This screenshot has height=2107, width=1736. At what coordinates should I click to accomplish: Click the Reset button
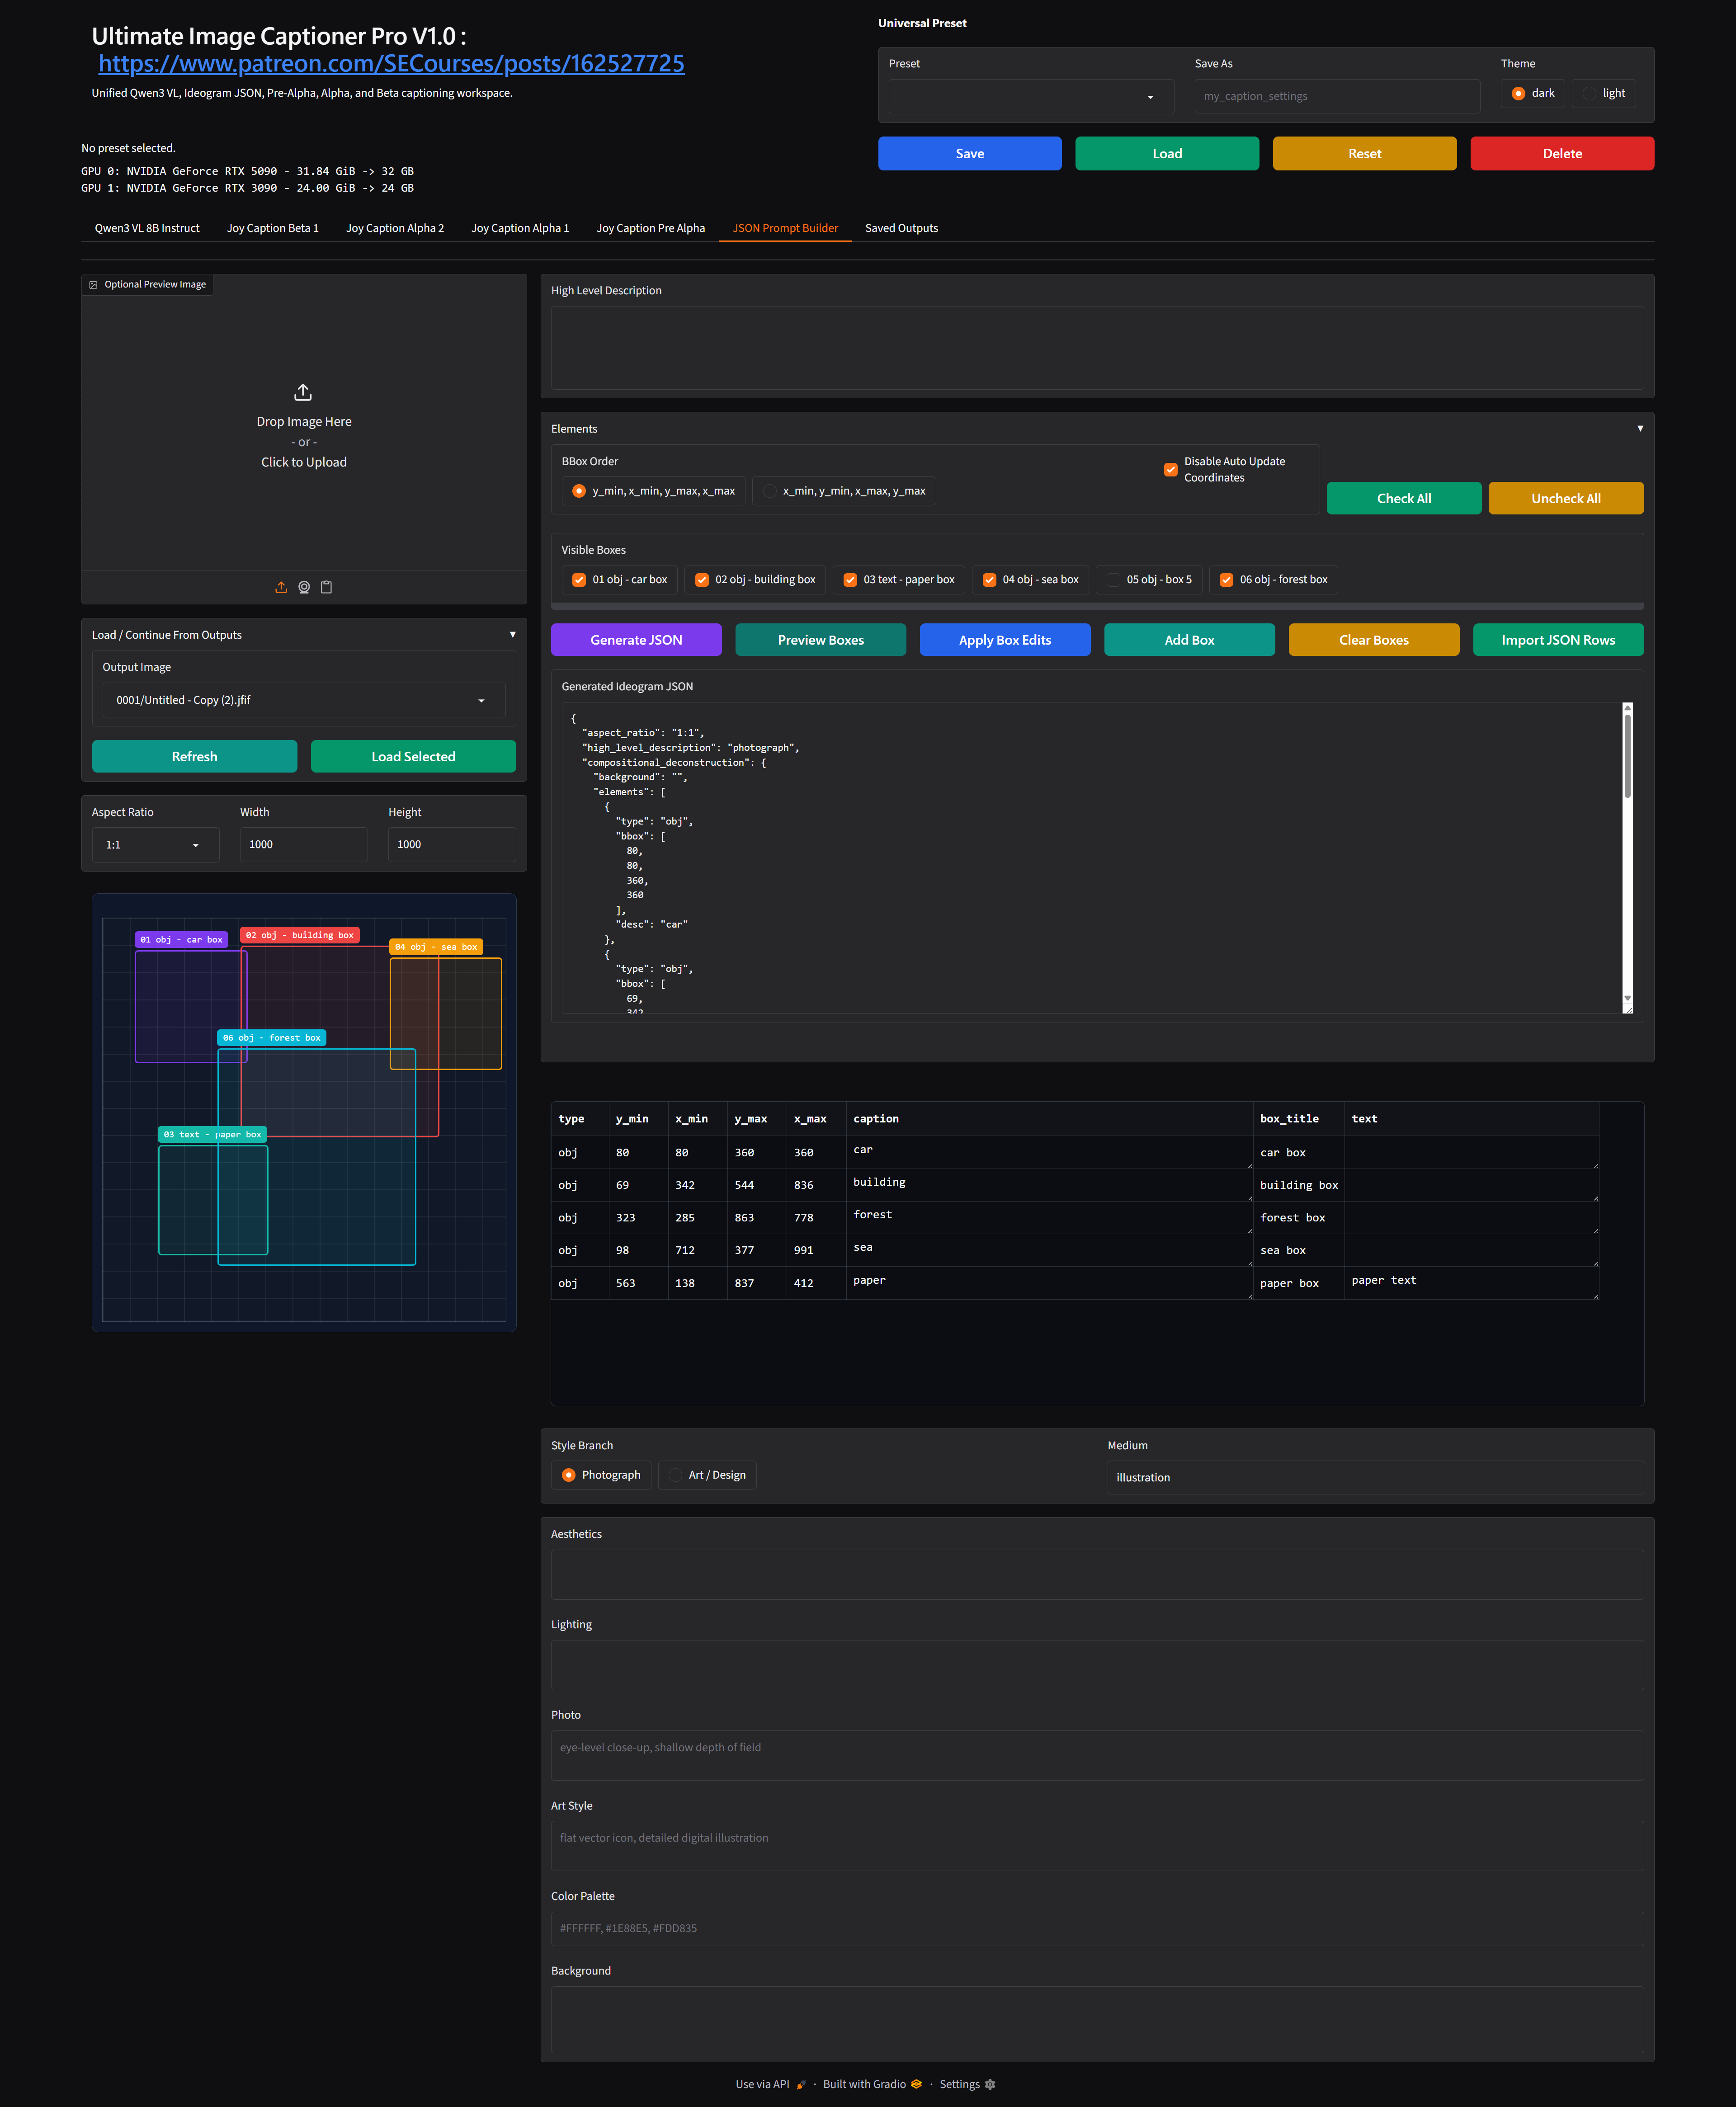[1365, 154]
